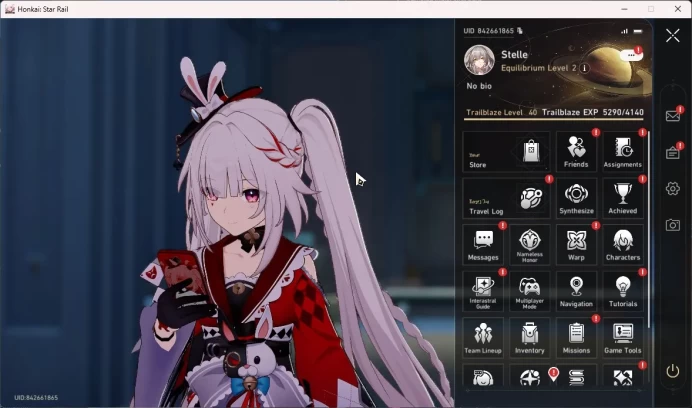Open the Characters screen

623,245
